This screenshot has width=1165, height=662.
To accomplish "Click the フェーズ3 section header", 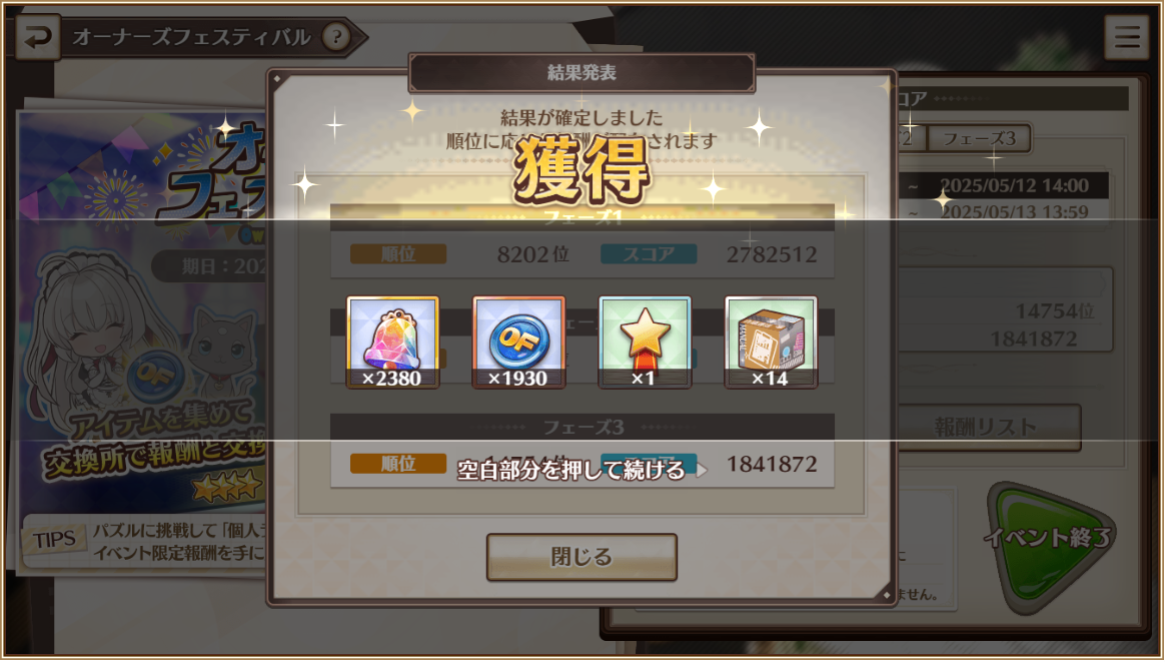I will pyautogui.click(x=582, y=427).
